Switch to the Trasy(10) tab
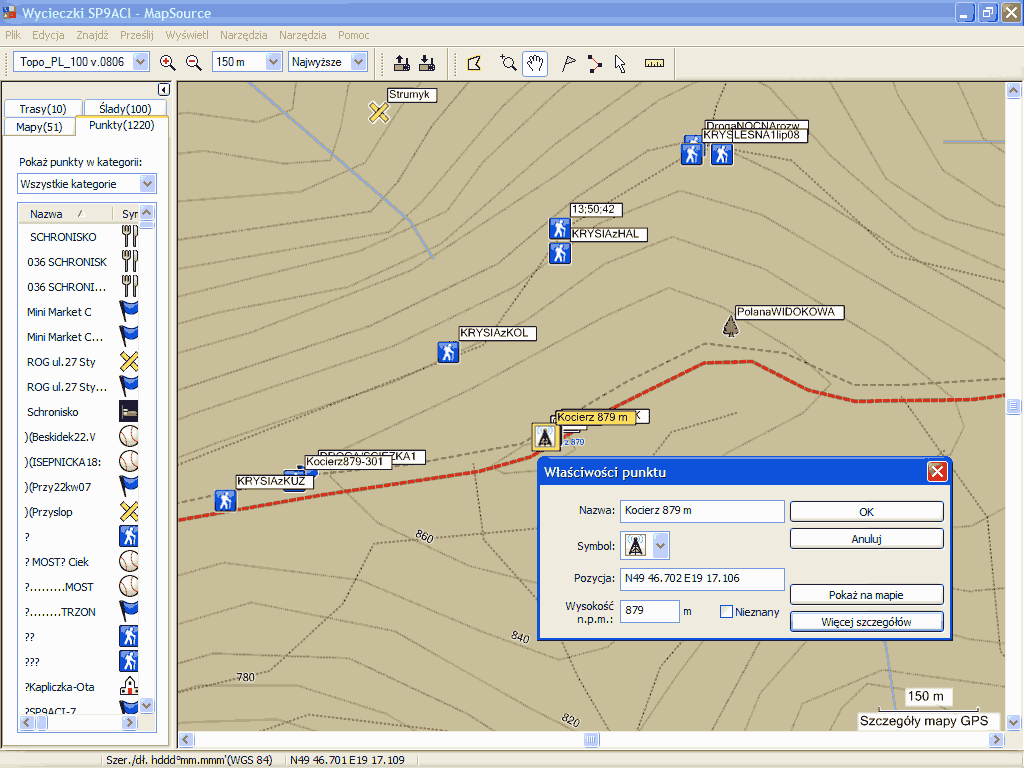This screenshot has width=1024, height=768. point(43,108)
